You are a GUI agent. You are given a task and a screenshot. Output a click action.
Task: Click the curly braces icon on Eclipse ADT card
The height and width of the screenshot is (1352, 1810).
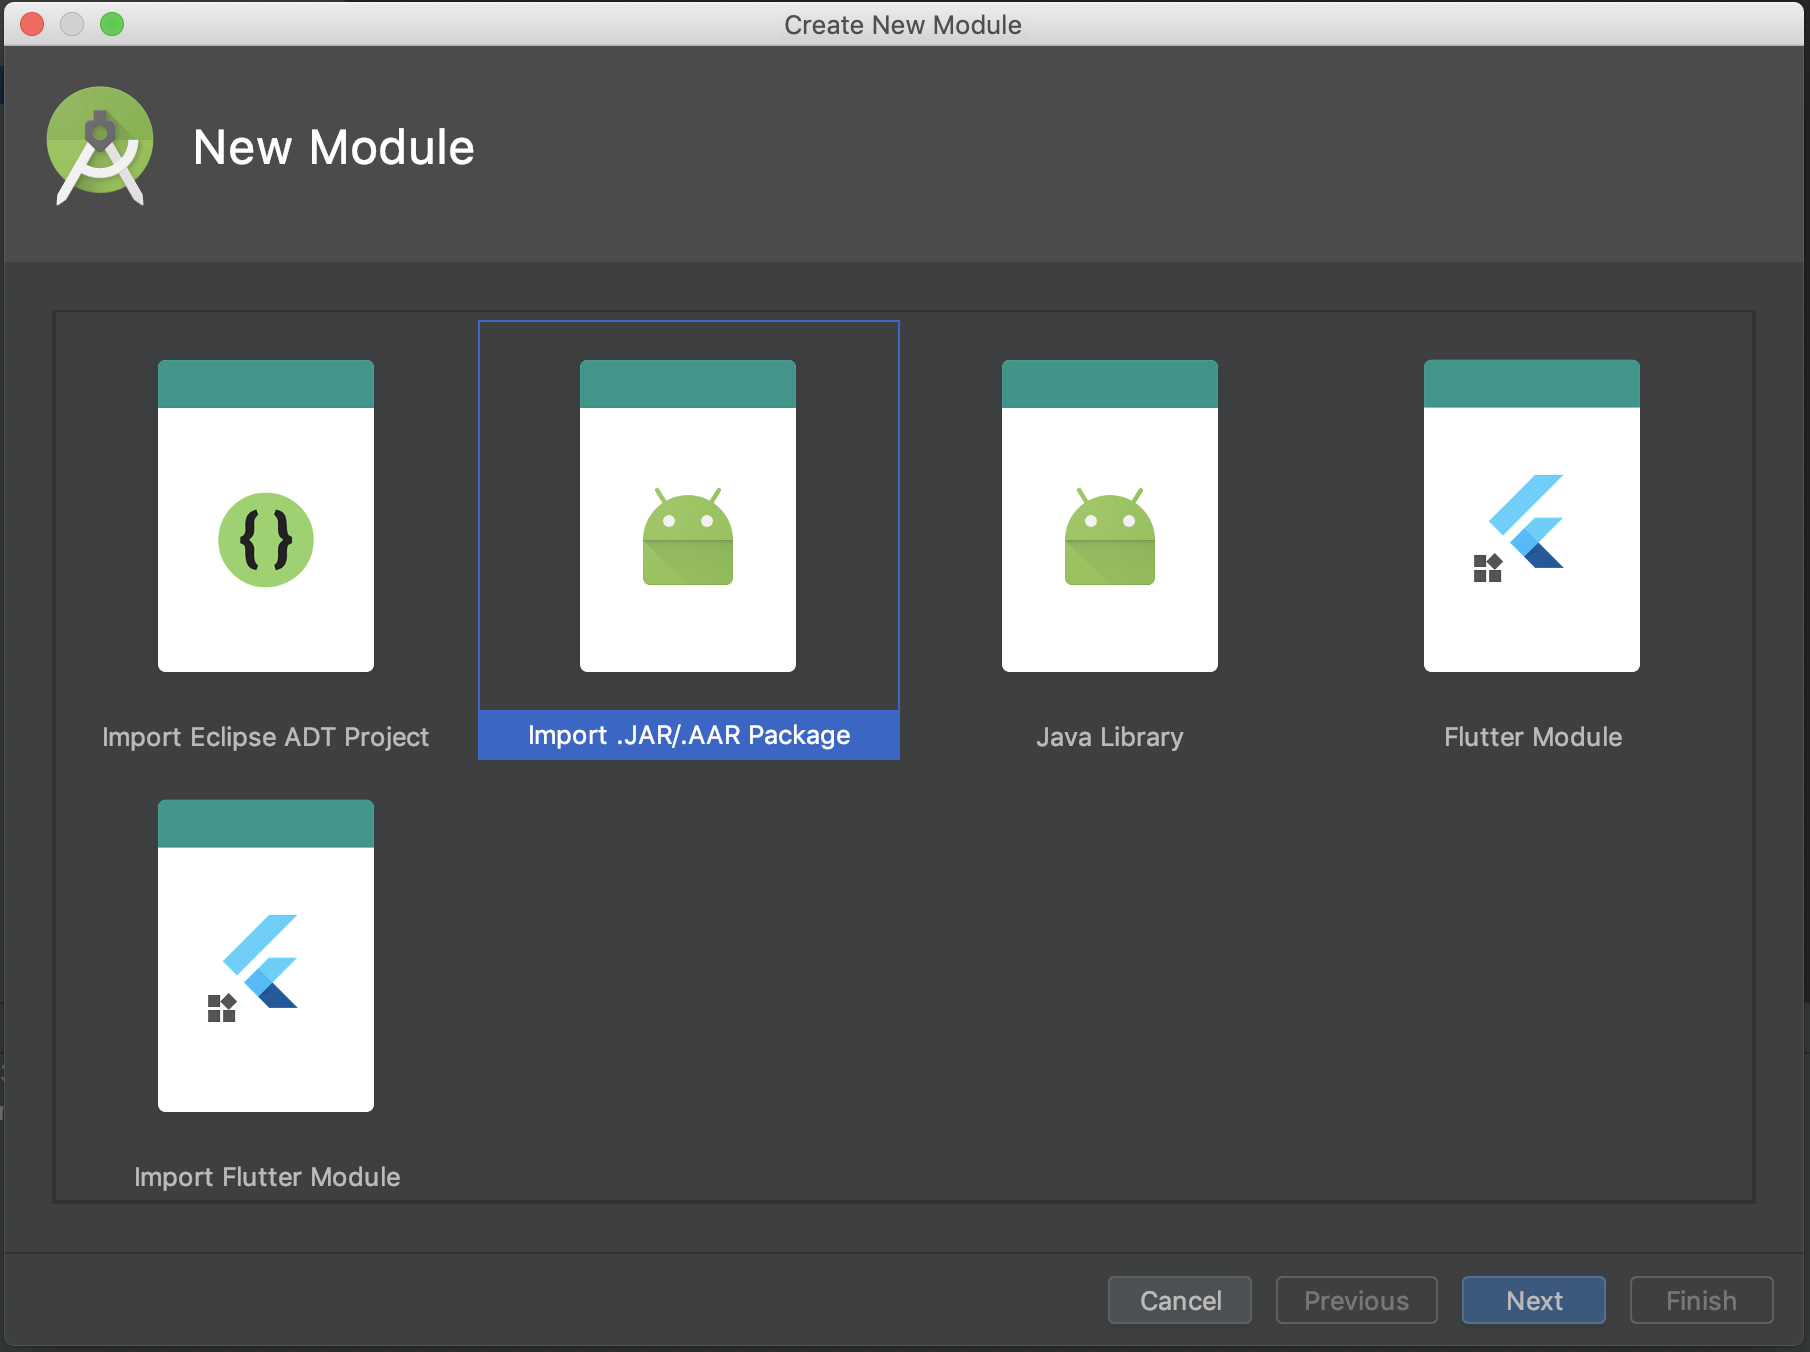click(x=264, y=539)
